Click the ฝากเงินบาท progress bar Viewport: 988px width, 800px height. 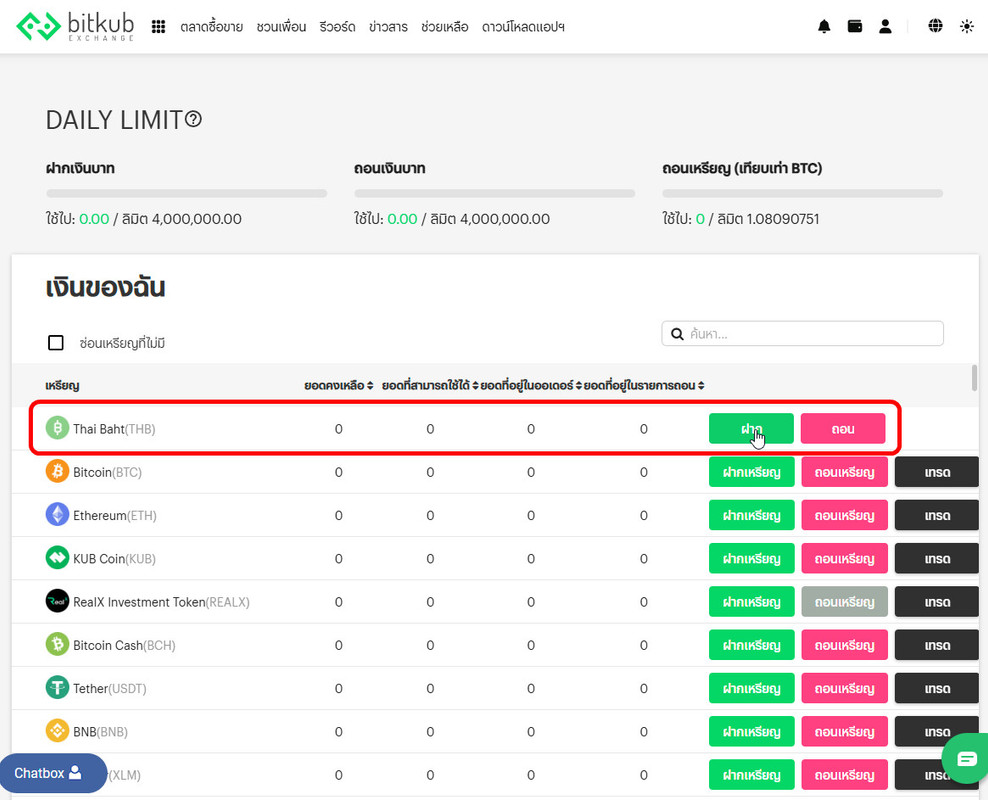(187, 193)
